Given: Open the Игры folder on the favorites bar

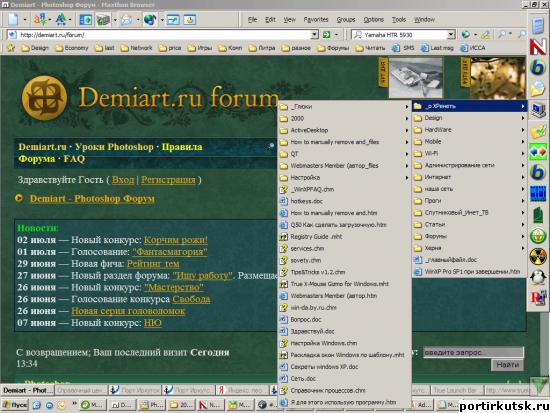Looking at the screenshot, I should [x=200, y=48].
